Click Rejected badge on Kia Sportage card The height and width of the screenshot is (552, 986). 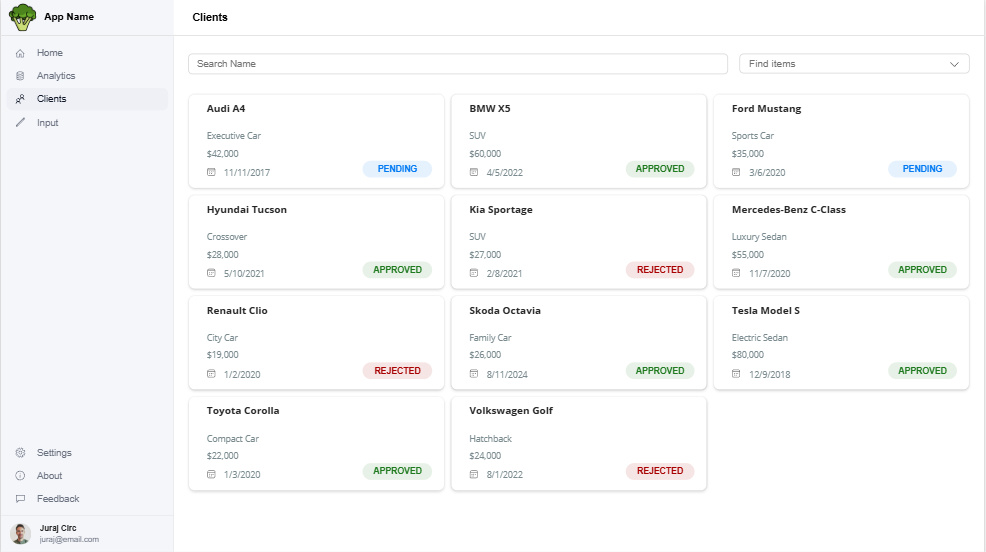pyautogui.click(x=659, y=270)
